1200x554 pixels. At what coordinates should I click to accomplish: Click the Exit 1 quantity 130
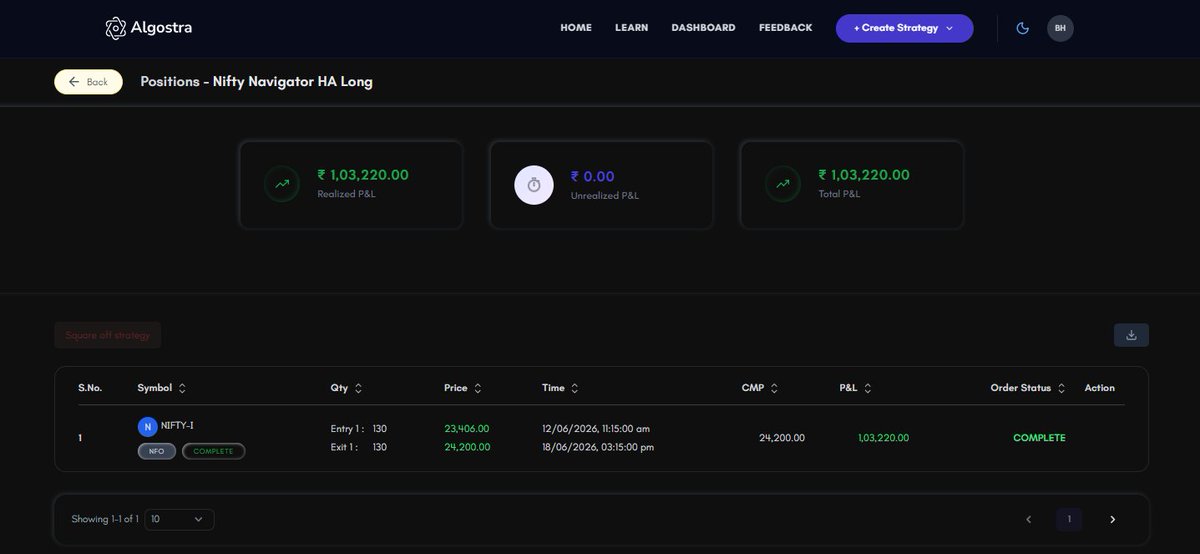(380, 447)
